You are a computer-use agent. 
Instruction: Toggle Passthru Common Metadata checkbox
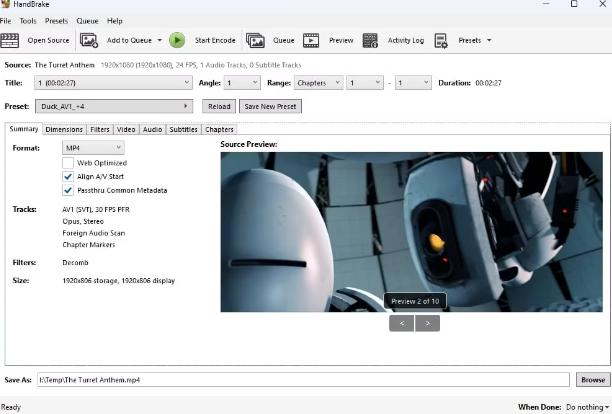pos(68,190)
